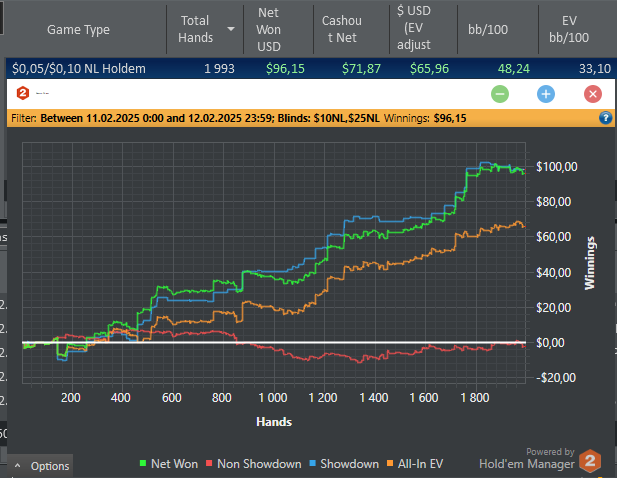Click the orange All-In EV color swatch

(390, 463)
